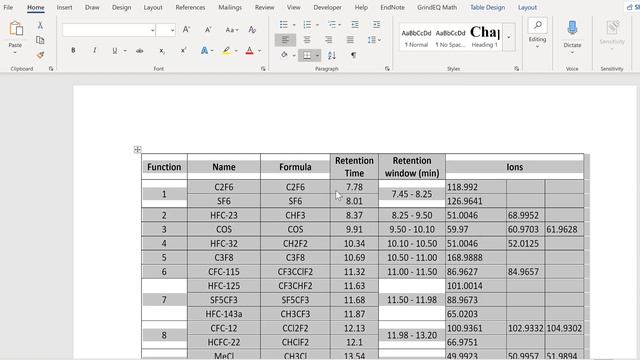Open highlight color dropdown arrow
Viewport: 640px width, 360px height.
(x=236, y=51)
